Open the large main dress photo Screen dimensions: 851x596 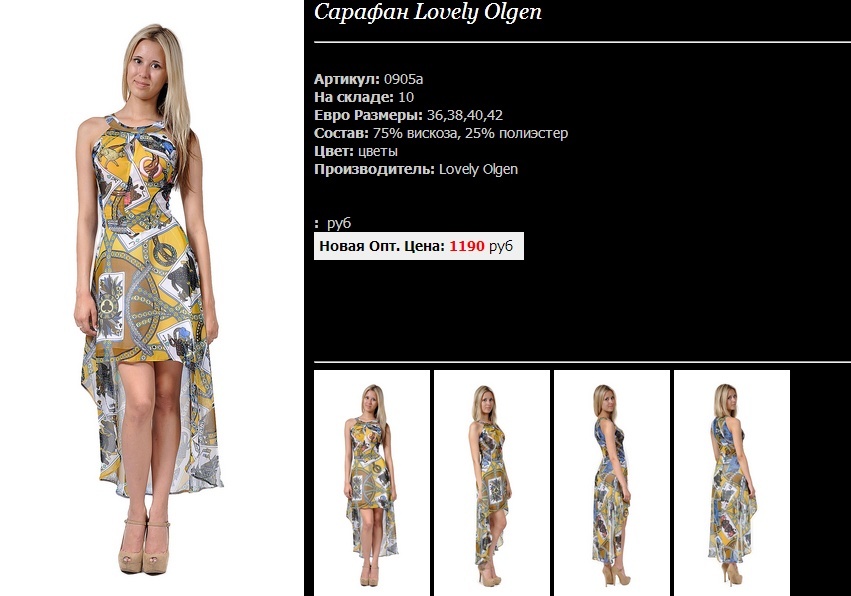click(152, 298)
